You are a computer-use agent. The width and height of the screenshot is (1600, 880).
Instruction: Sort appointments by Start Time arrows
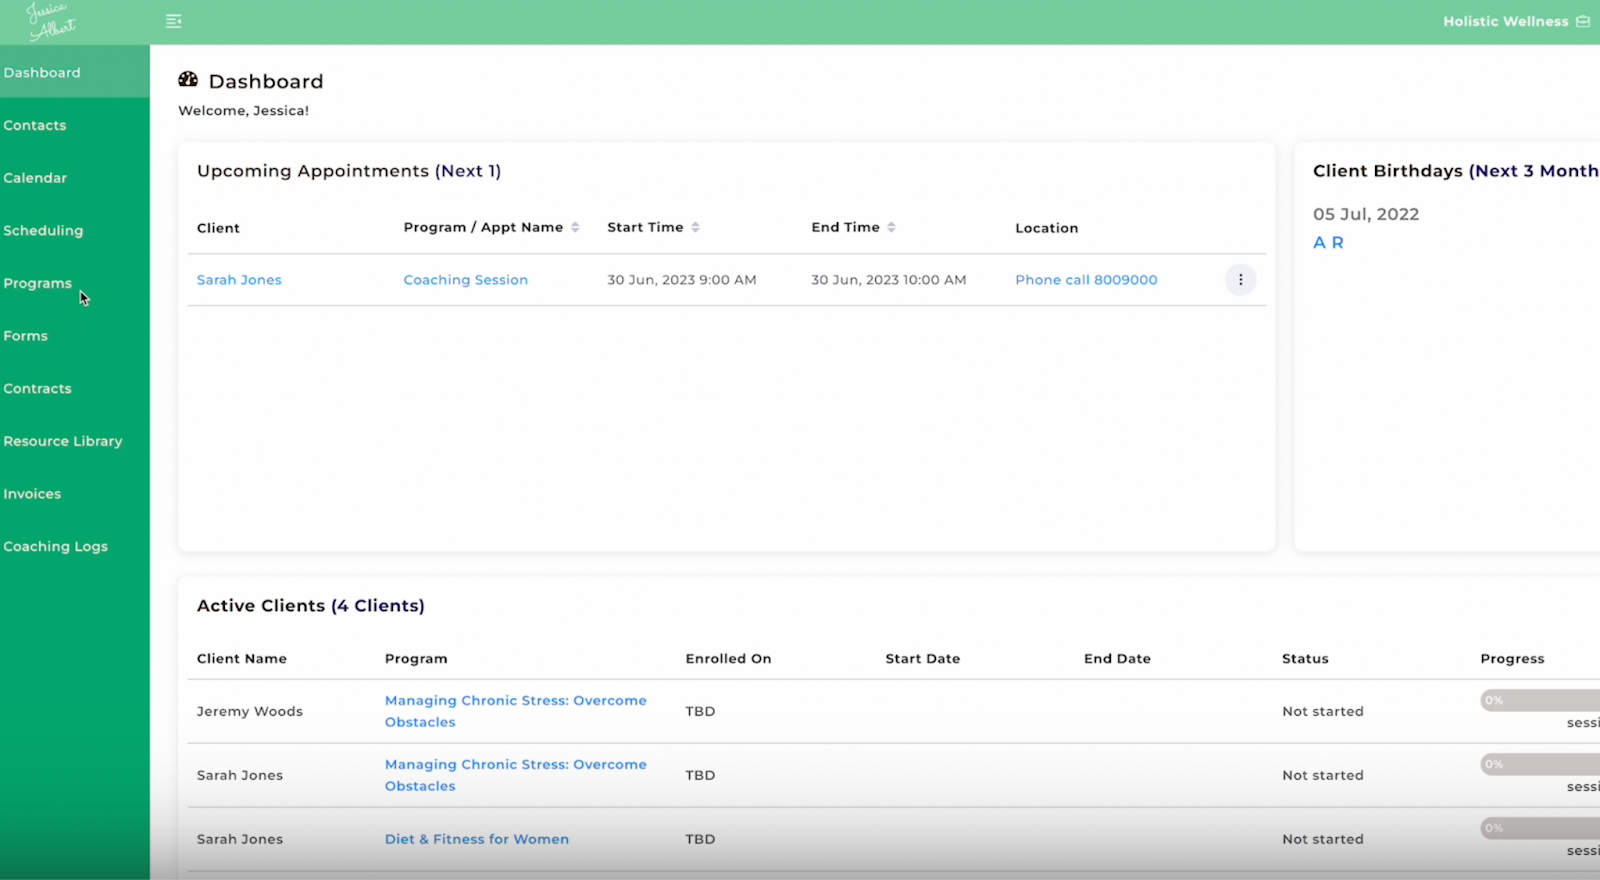coord(695,228)
